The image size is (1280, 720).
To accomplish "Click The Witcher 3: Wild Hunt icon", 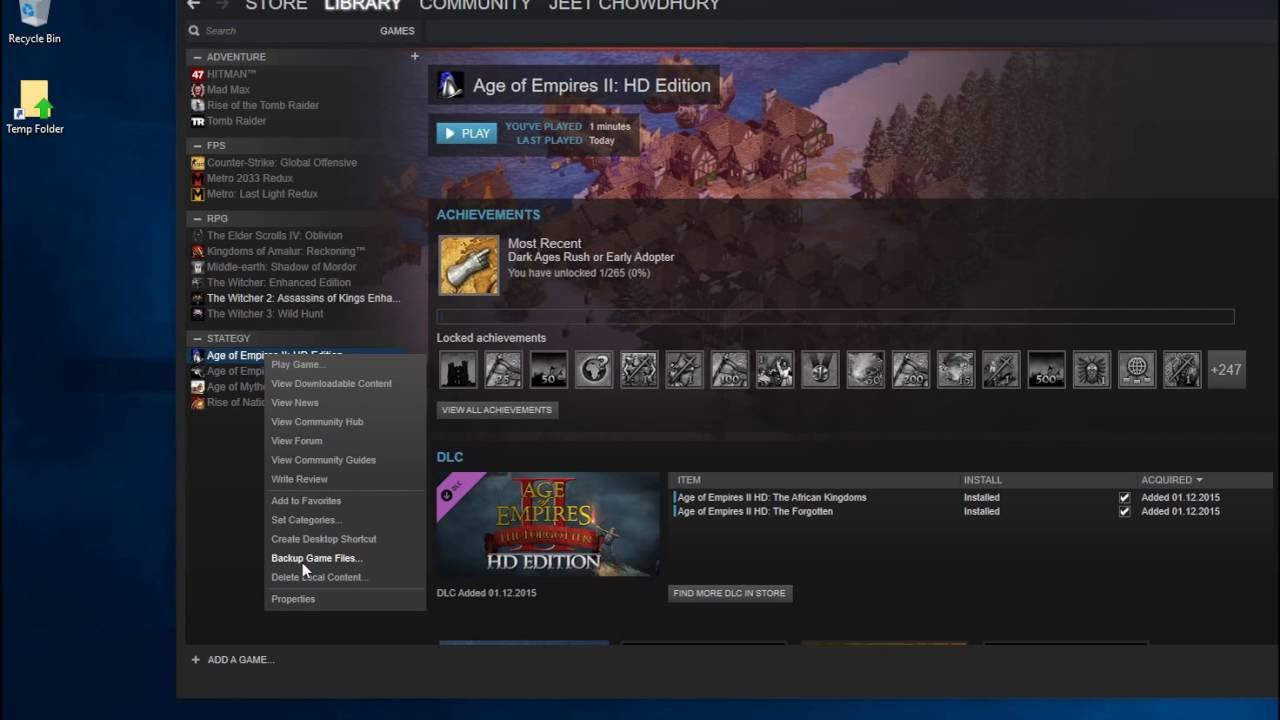I will pos(198,314).
